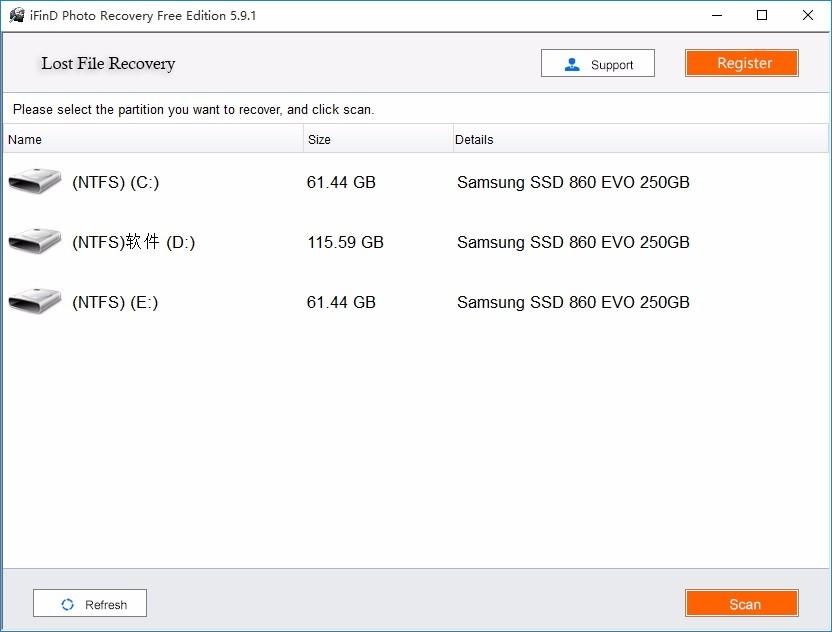Viewport: 832px width, 632px height.
Task: Click the Refresh circular arrow icon
Action: pyautogui.click(x=67, y=604)
